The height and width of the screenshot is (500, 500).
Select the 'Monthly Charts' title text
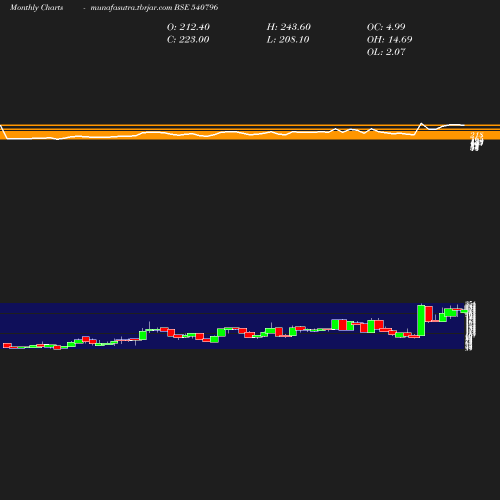click(x=37, y=8)
